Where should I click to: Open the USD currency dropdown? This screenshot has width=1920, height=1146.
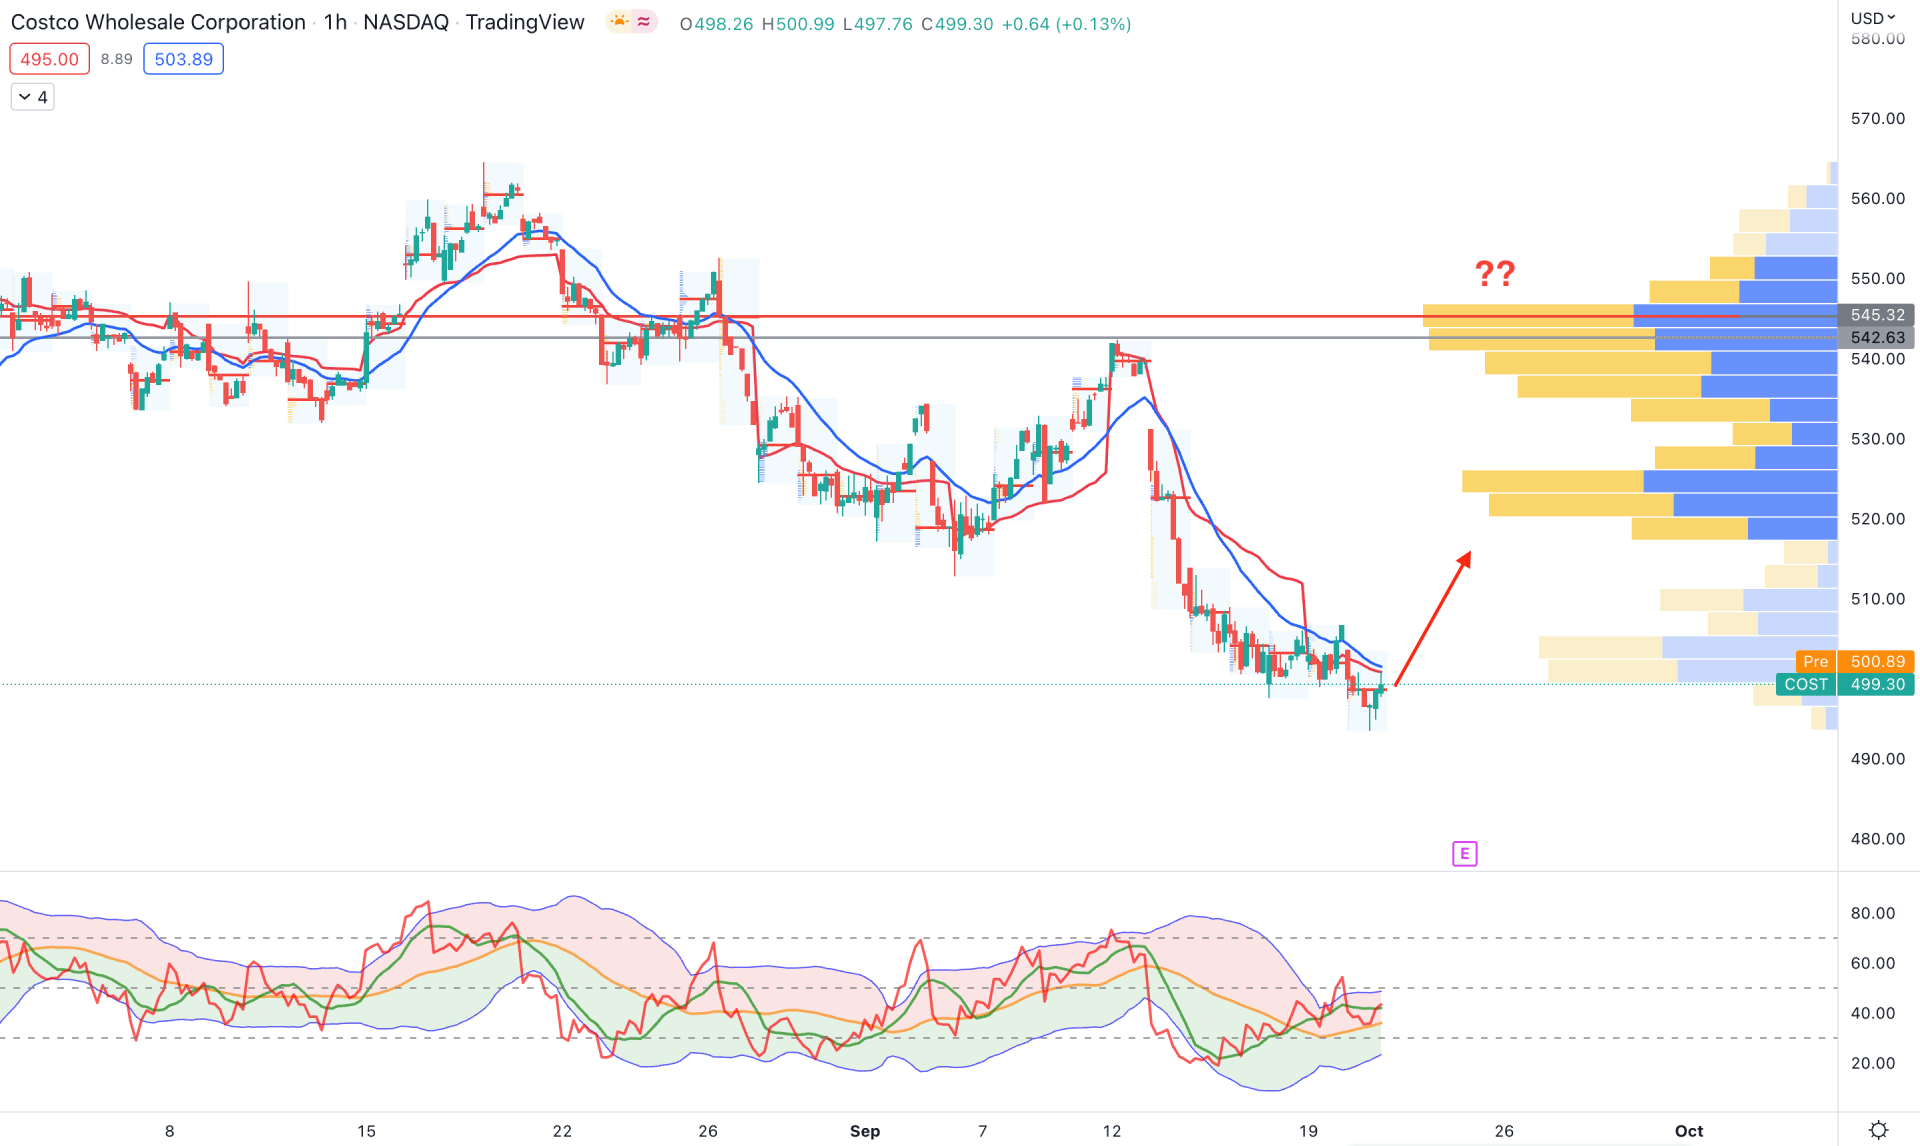1872,18
